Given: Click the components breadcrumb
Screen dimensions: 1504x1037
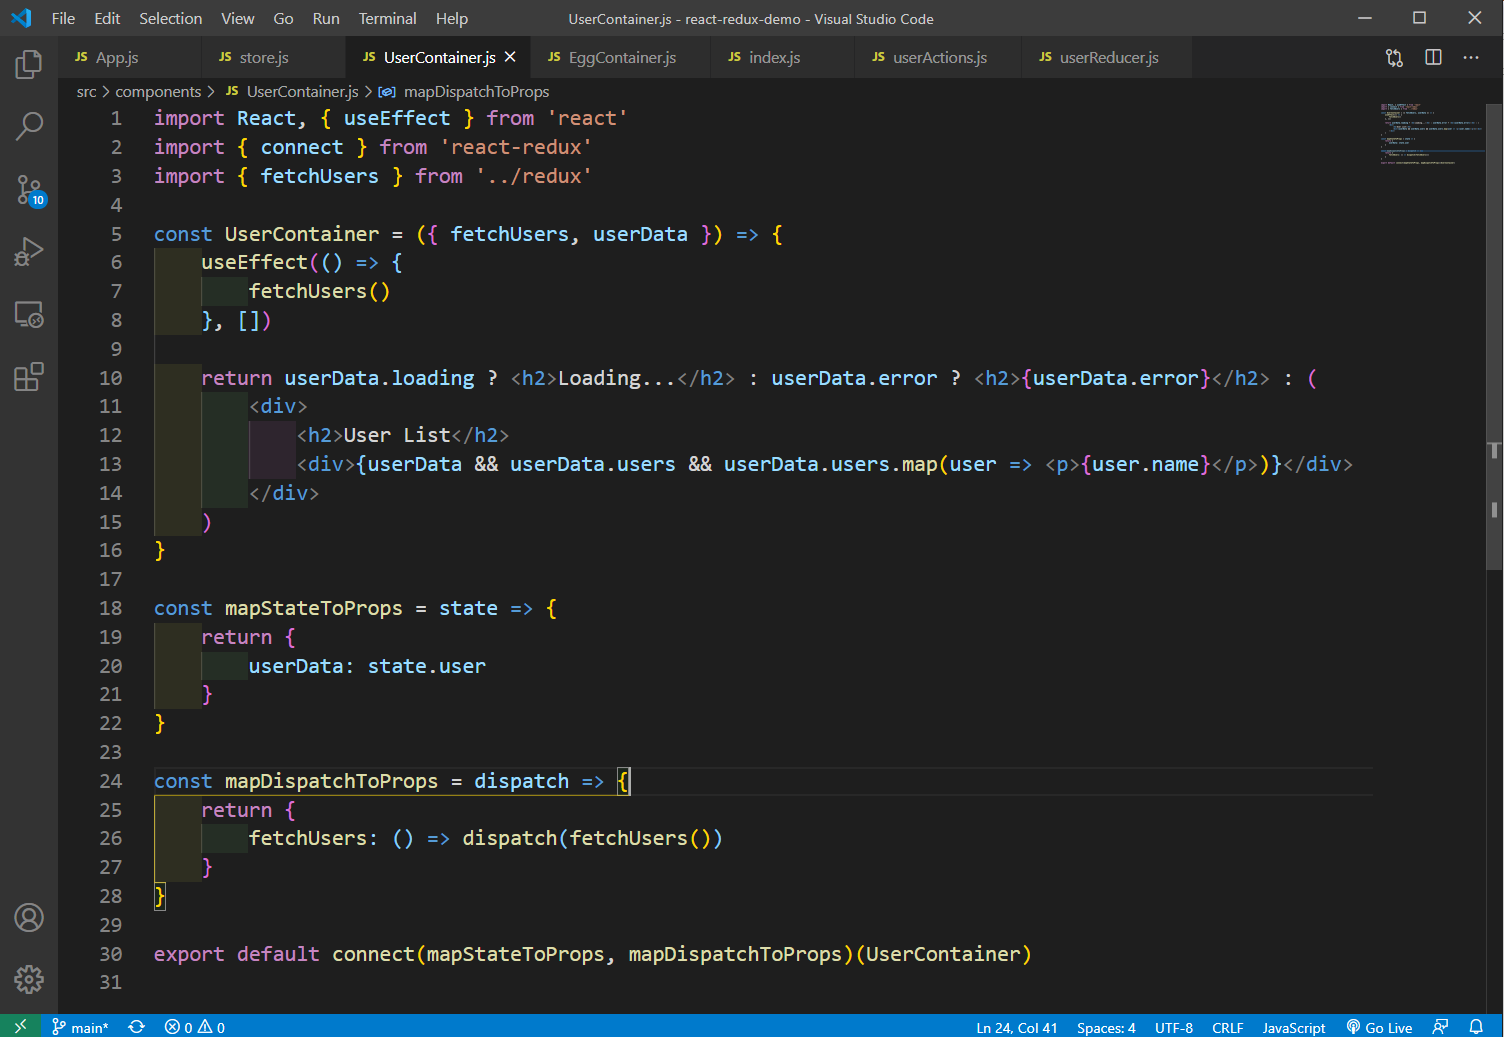Looking at the screenshot, I should (158, 92).
